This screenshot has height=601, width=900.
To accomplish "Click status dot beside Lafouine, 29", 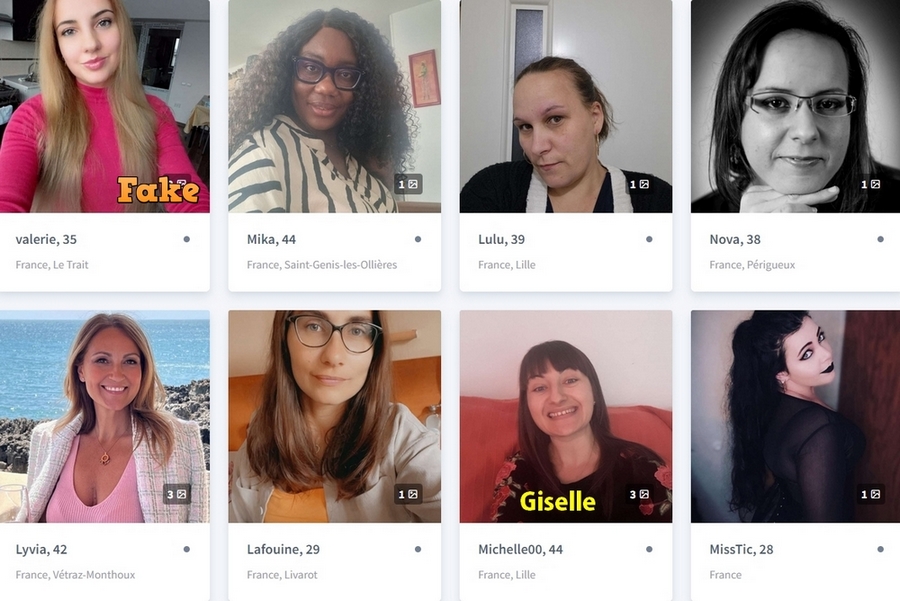I will [418, 549].
